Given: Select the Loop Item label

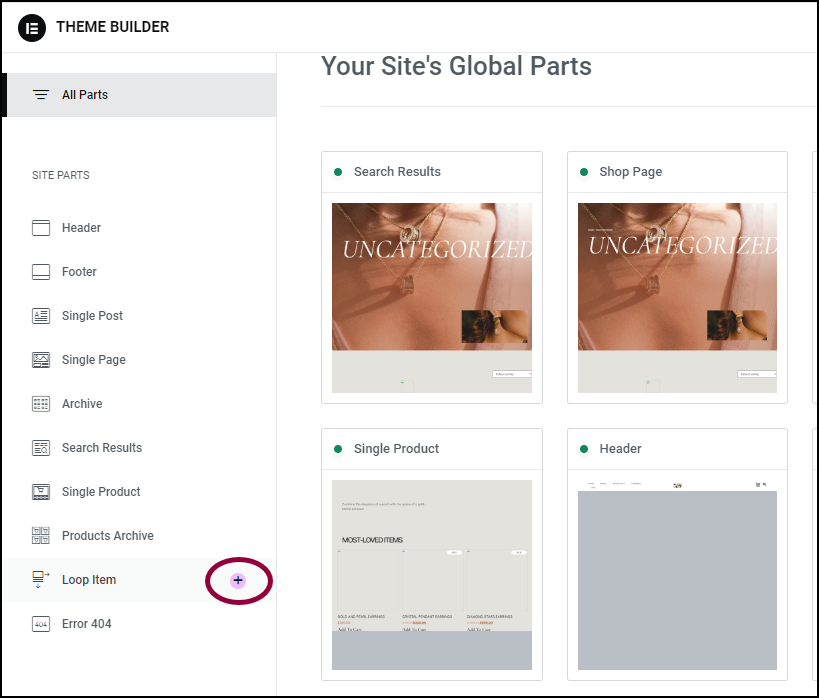Looking at the screenshot, I should click(x=89, y=580).
